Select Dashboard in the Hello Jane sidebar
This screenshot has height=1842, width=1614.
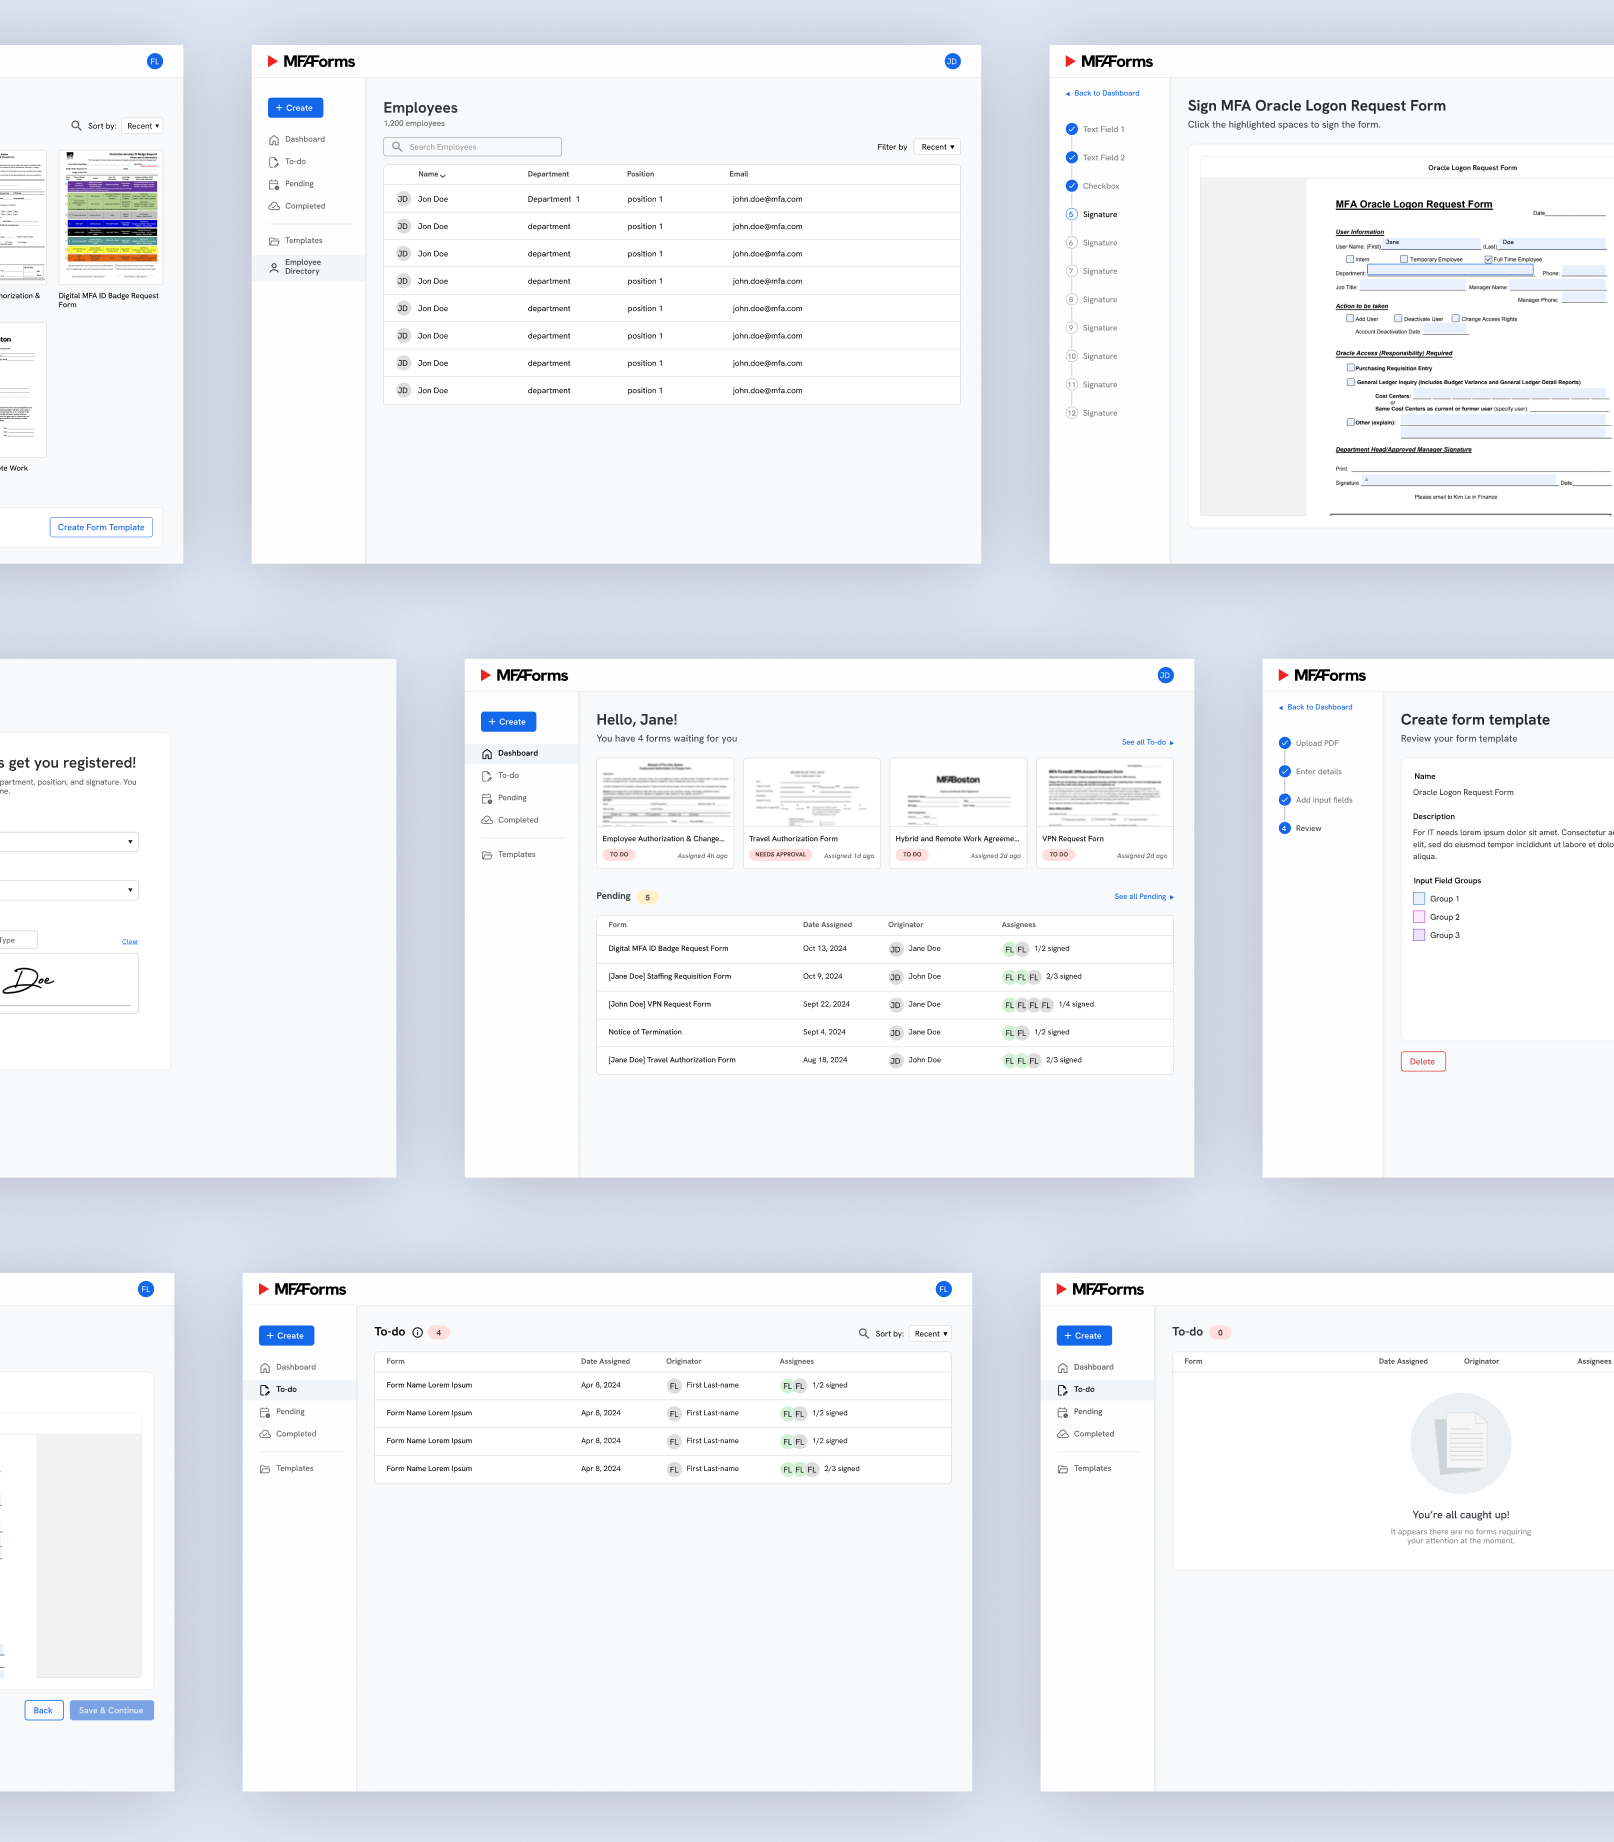coord(517,754)
